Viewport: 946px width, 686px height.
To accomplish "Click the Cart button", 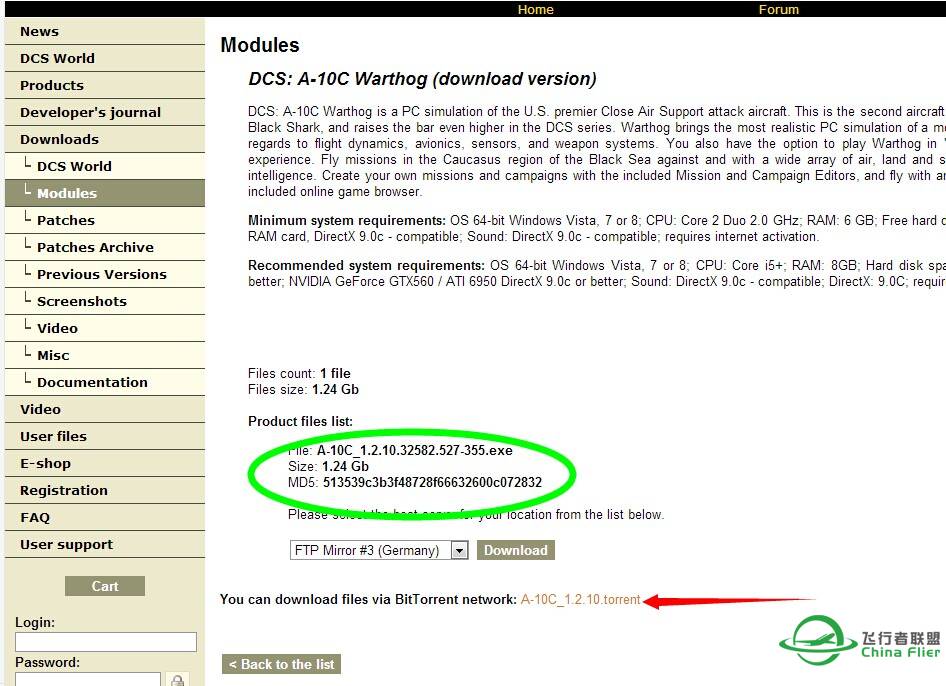I will tap(105, 586).
